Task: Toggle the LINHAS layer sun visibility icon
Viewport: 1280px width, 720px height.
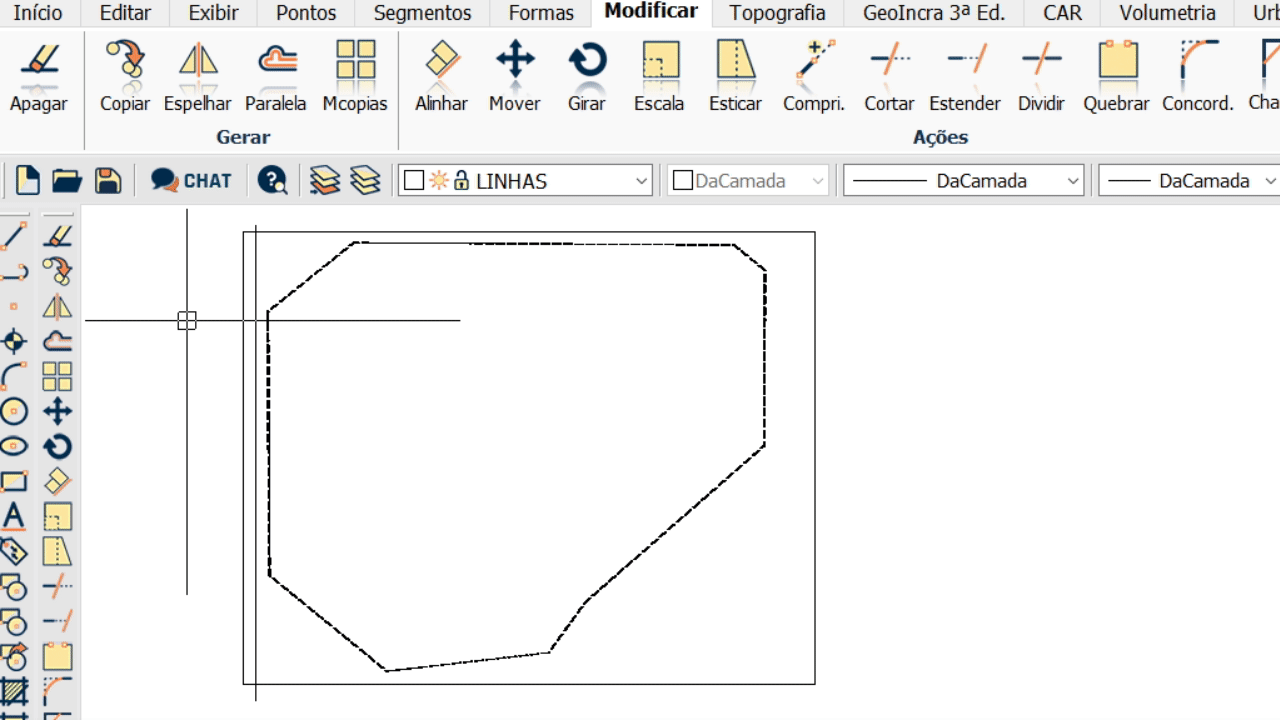Action: coord(439,181)
